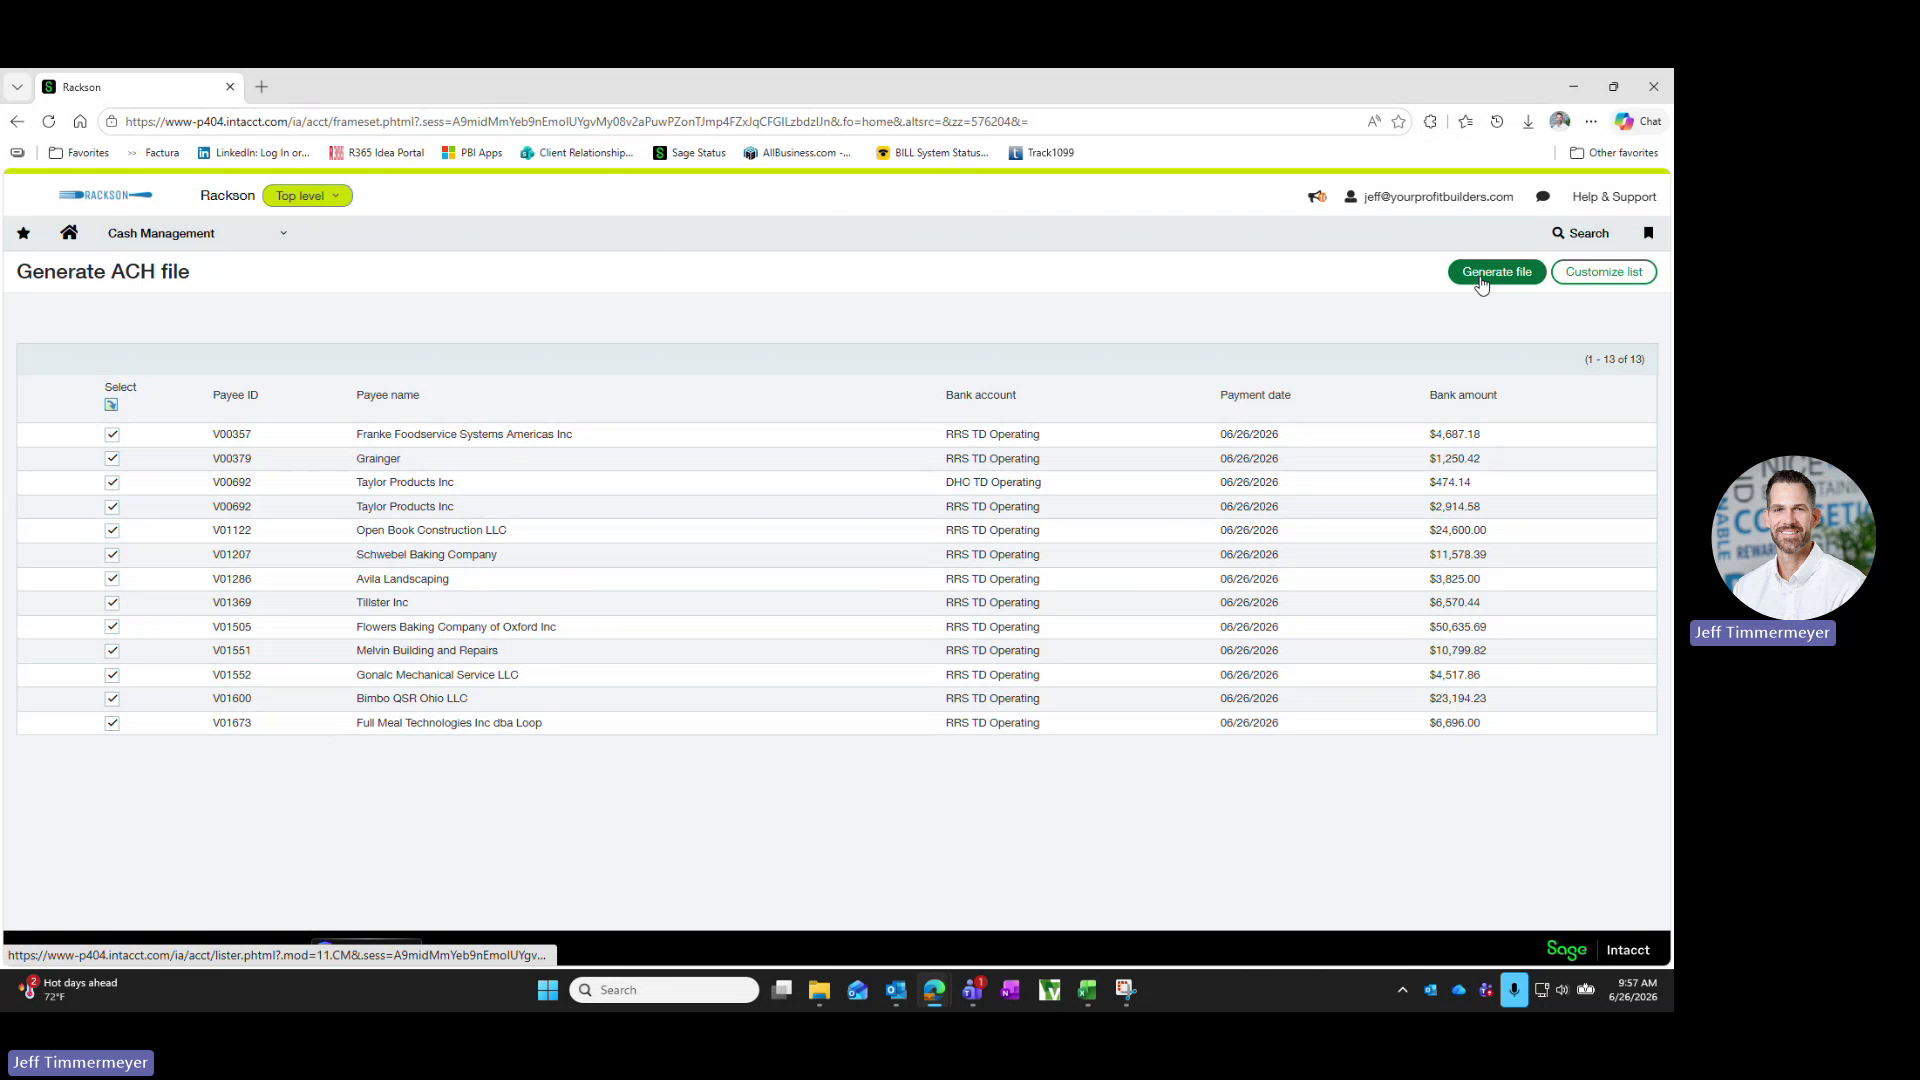The width and height of the screenshot is (1920, 1080).
Task: Open the announcements megaphone icon
Action: [1317, 197]
